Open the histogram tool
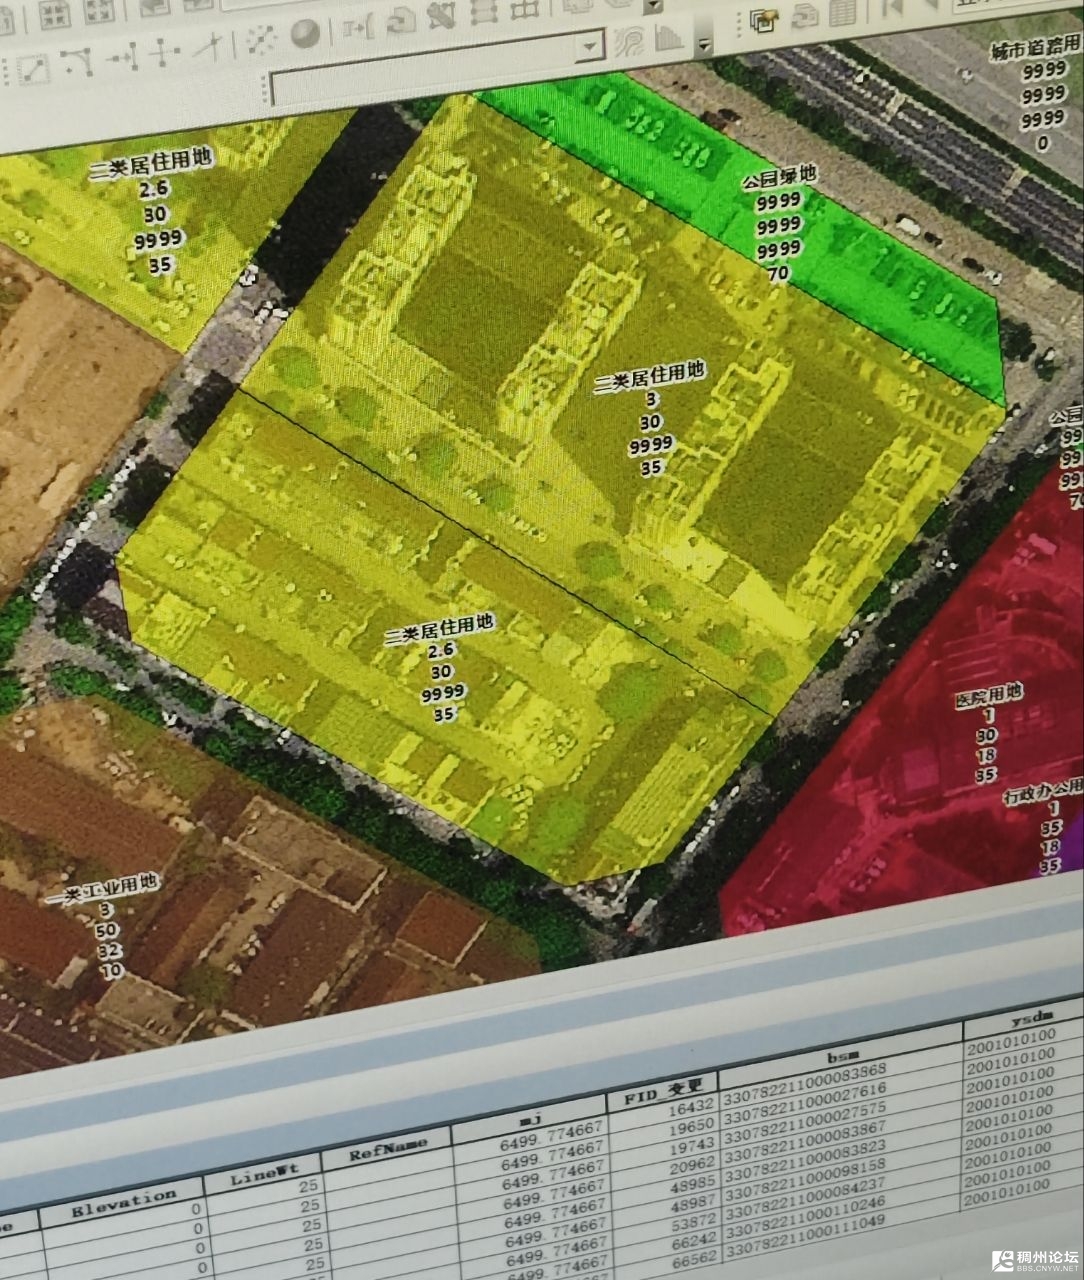This screenshot has height=1280, width=1084. tap(669, 38)
